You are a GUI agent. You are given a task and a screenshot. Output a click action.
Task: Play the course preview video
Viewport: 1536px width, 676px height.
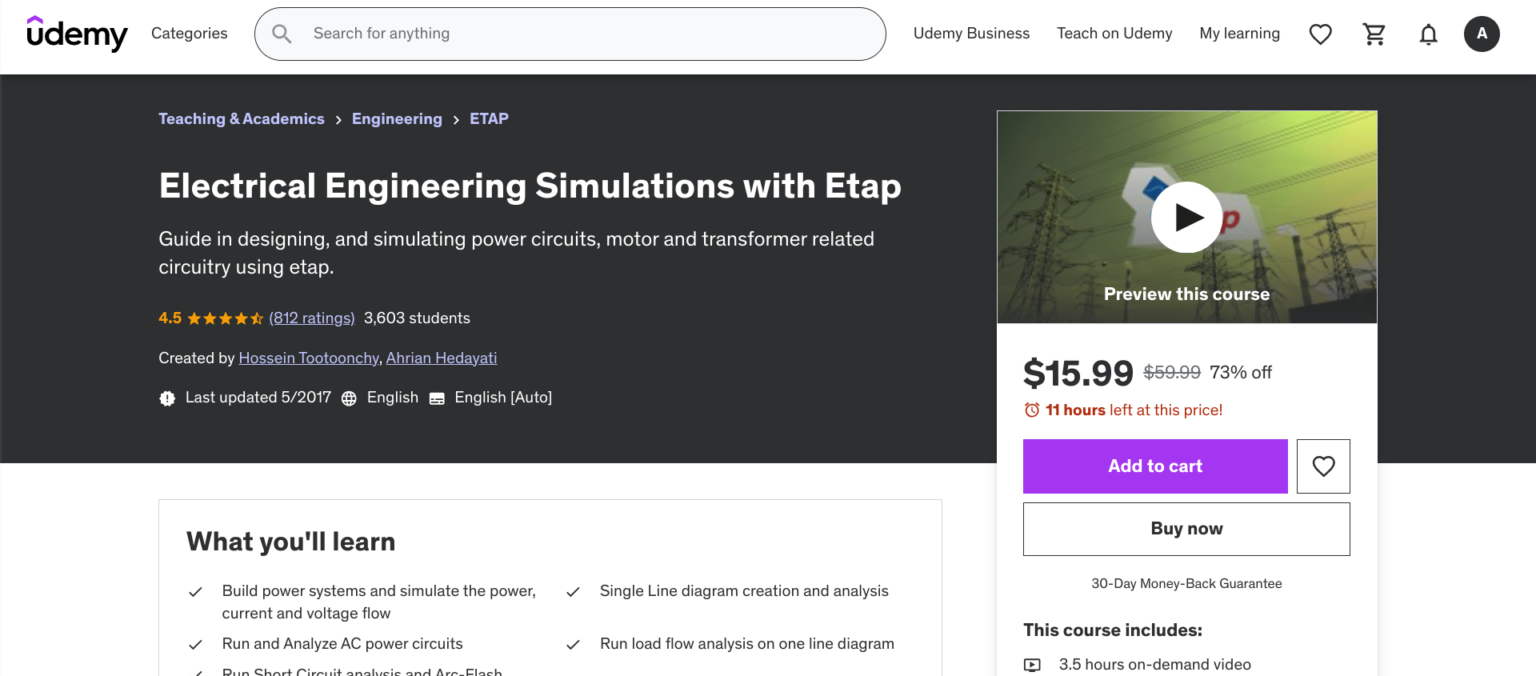coord(1186,217)
